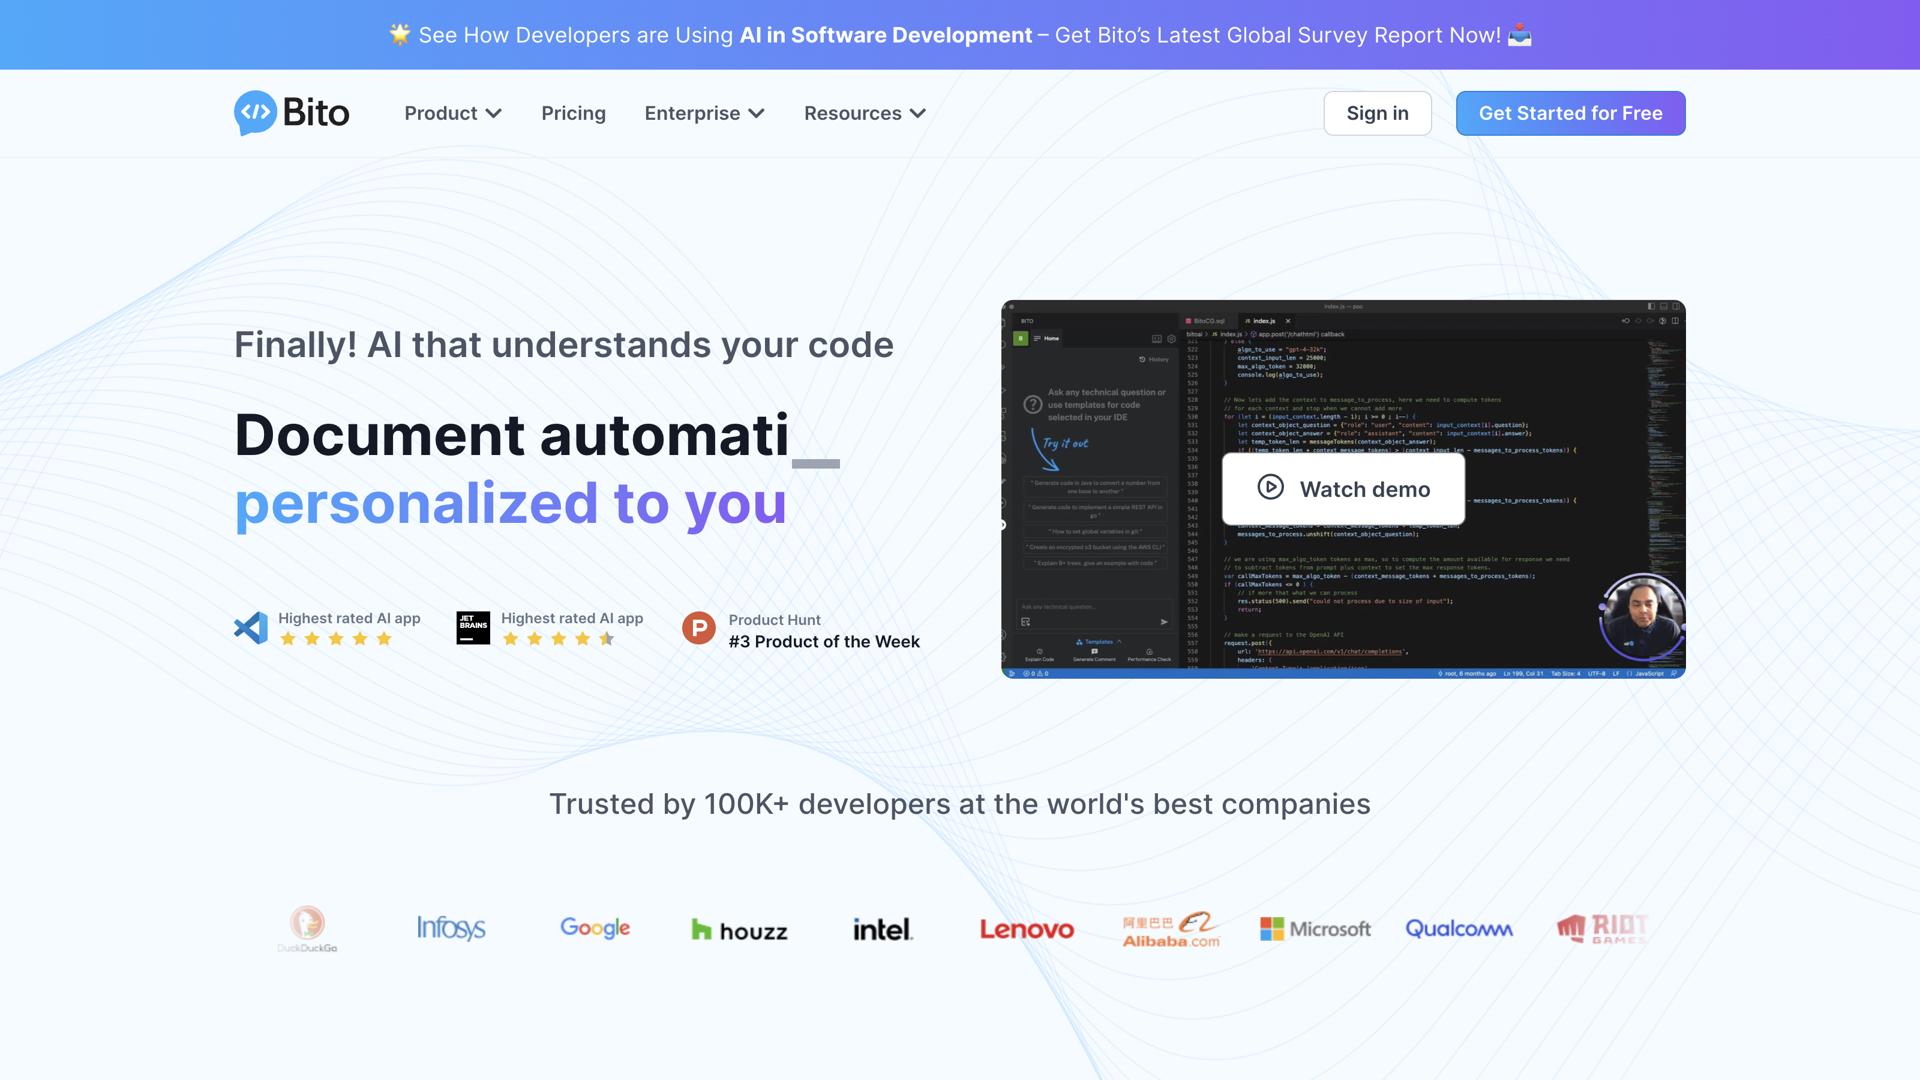Click the Sign in button
The height and width of the screenshot is (1080, 1920).
coord(1377,113)
